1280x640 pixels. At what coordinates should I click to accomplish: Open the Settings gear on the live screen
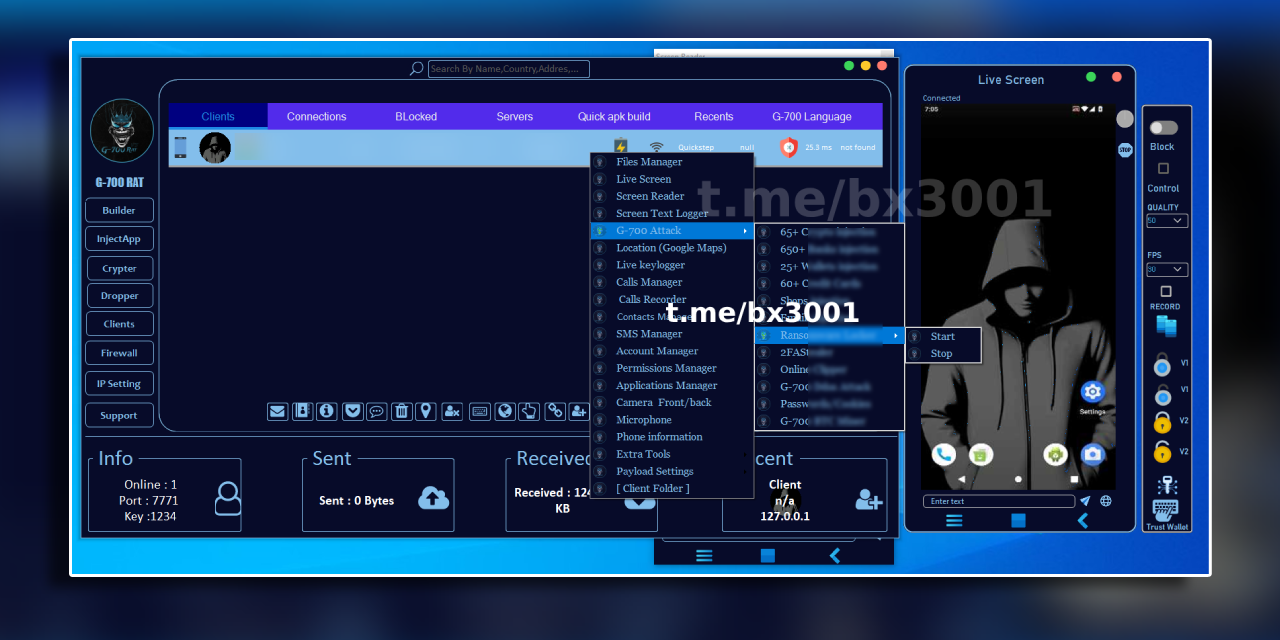coord(1092,392)
